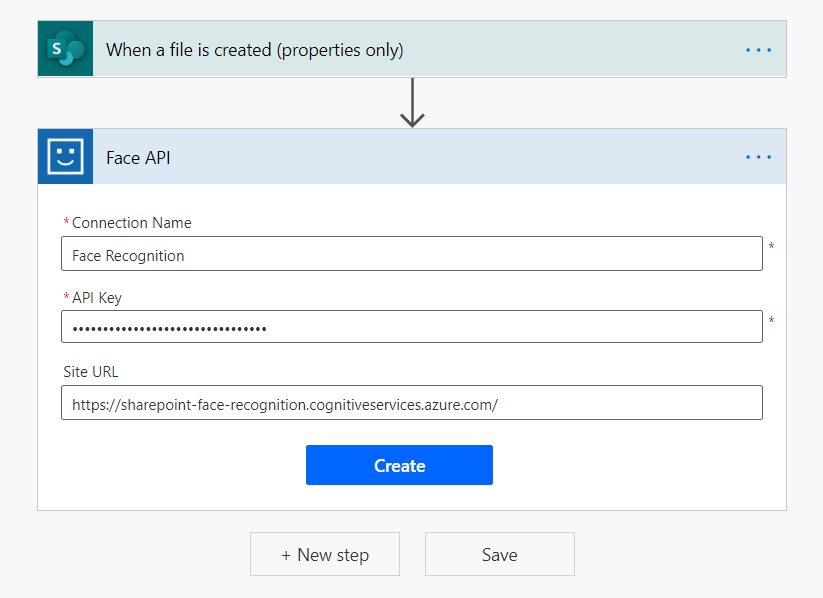Select the Site URL input box

(411, 403)
